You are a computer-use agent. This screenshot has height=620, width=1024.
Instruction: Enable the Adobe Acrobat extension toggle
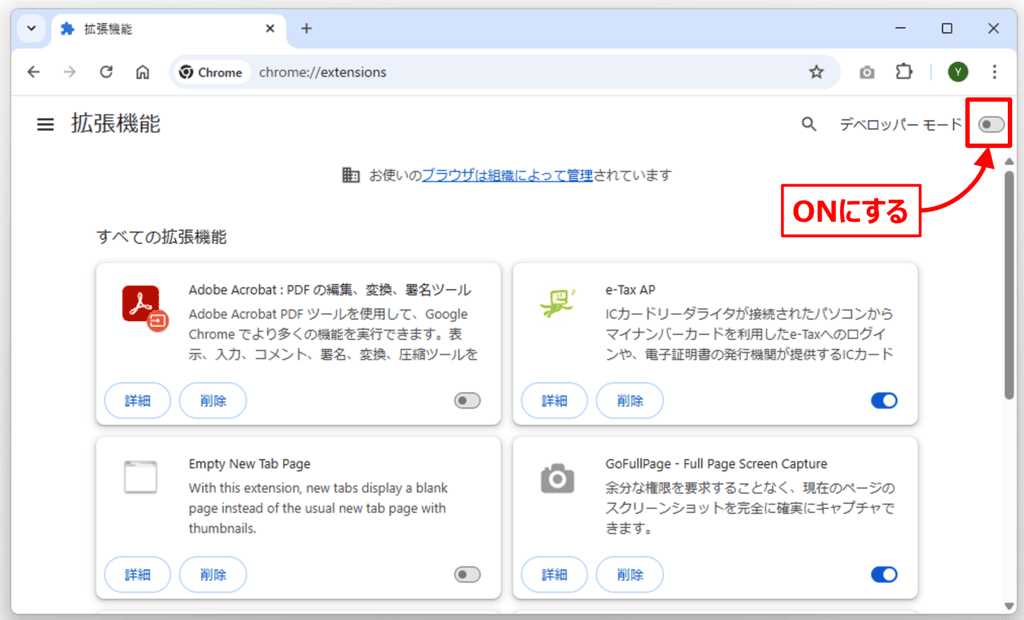click(x=466, y=400)
